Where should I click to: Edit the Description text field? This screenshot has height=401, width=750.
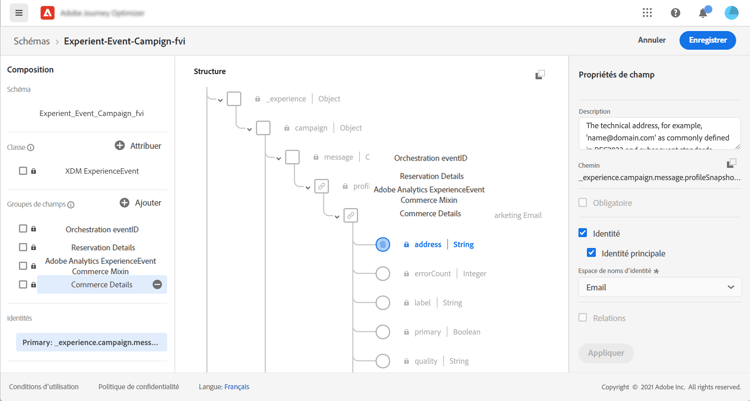[659, 133]
